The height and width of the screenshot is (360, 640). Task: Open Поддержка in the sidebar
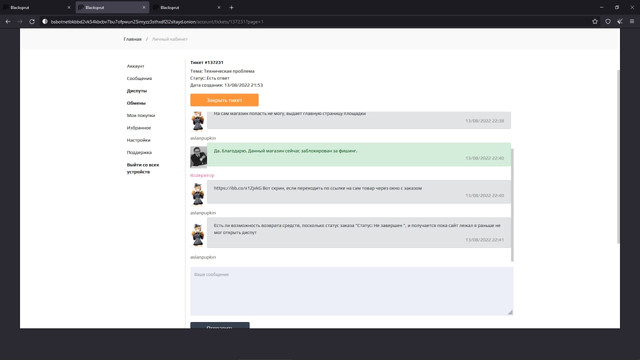tap(139, 152)
